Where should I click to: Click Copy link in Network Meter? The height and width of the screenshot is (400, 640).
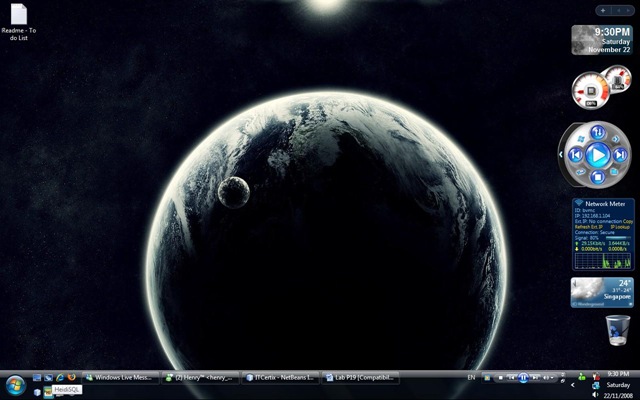[x=628, y=221]
